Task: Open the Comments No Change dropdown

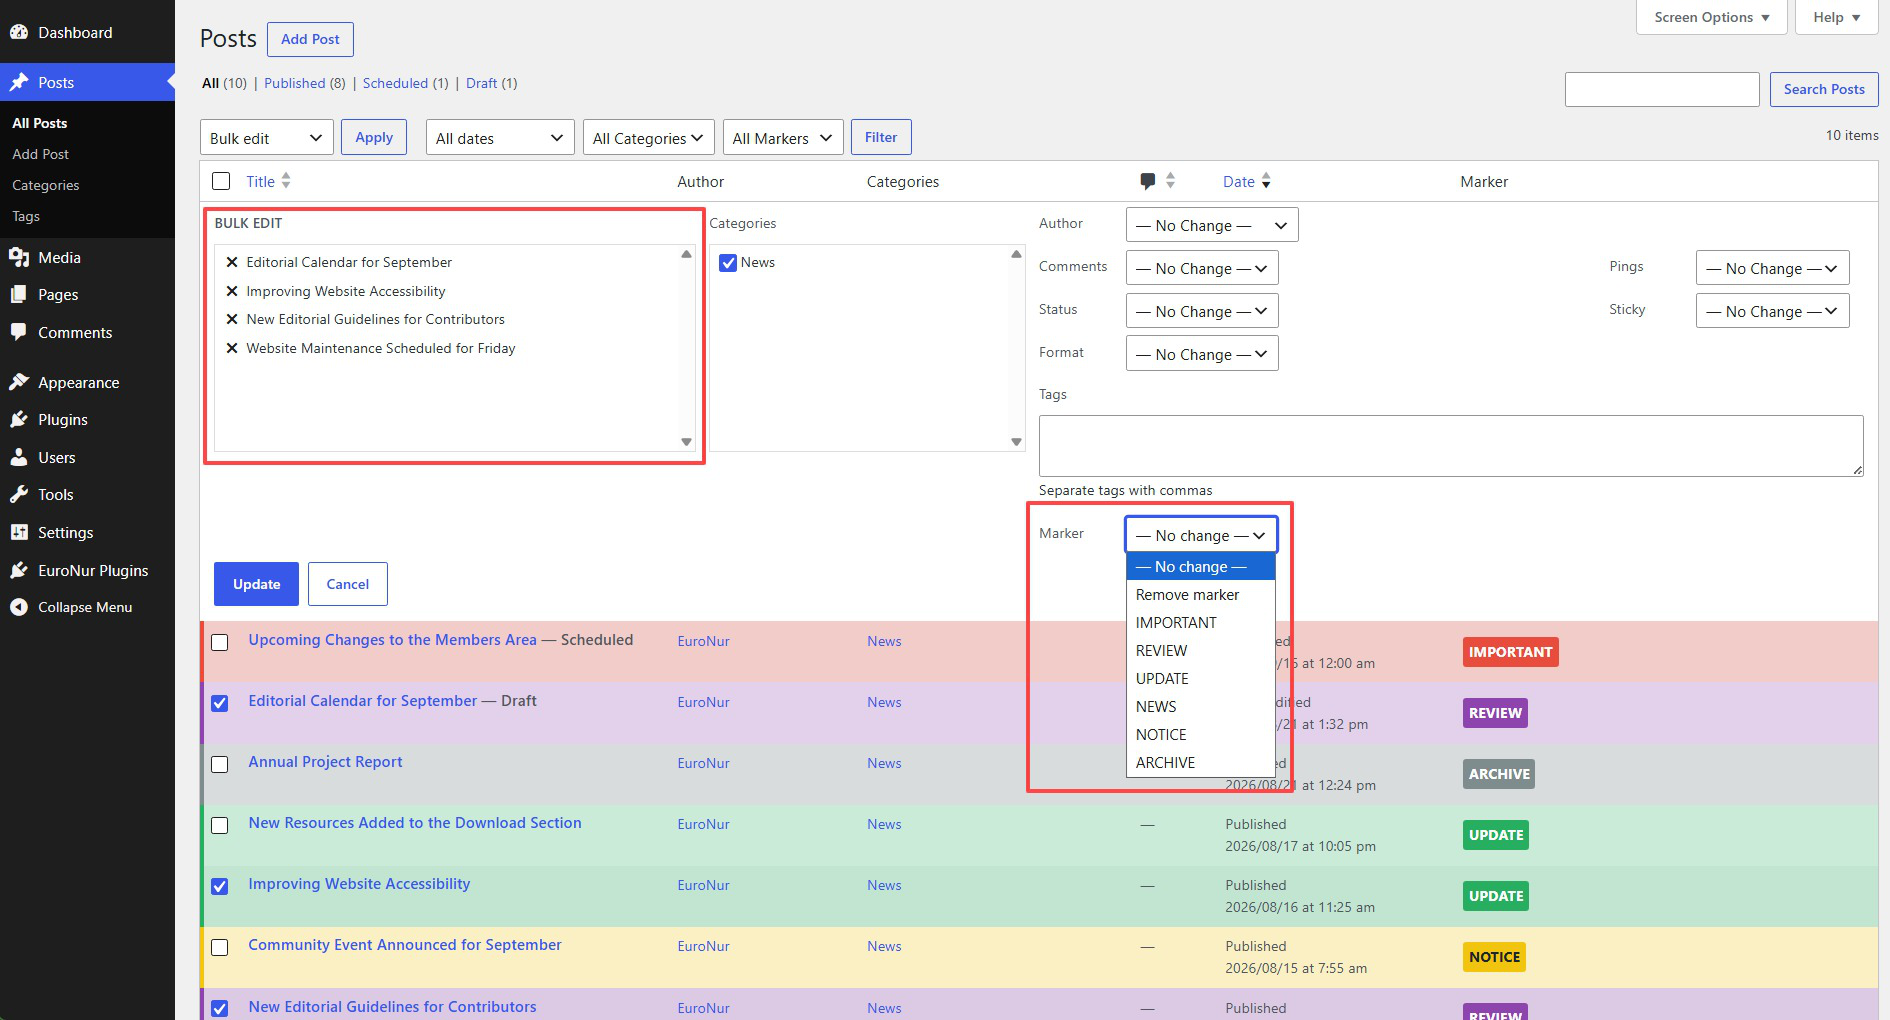Action: [1202, 268]
